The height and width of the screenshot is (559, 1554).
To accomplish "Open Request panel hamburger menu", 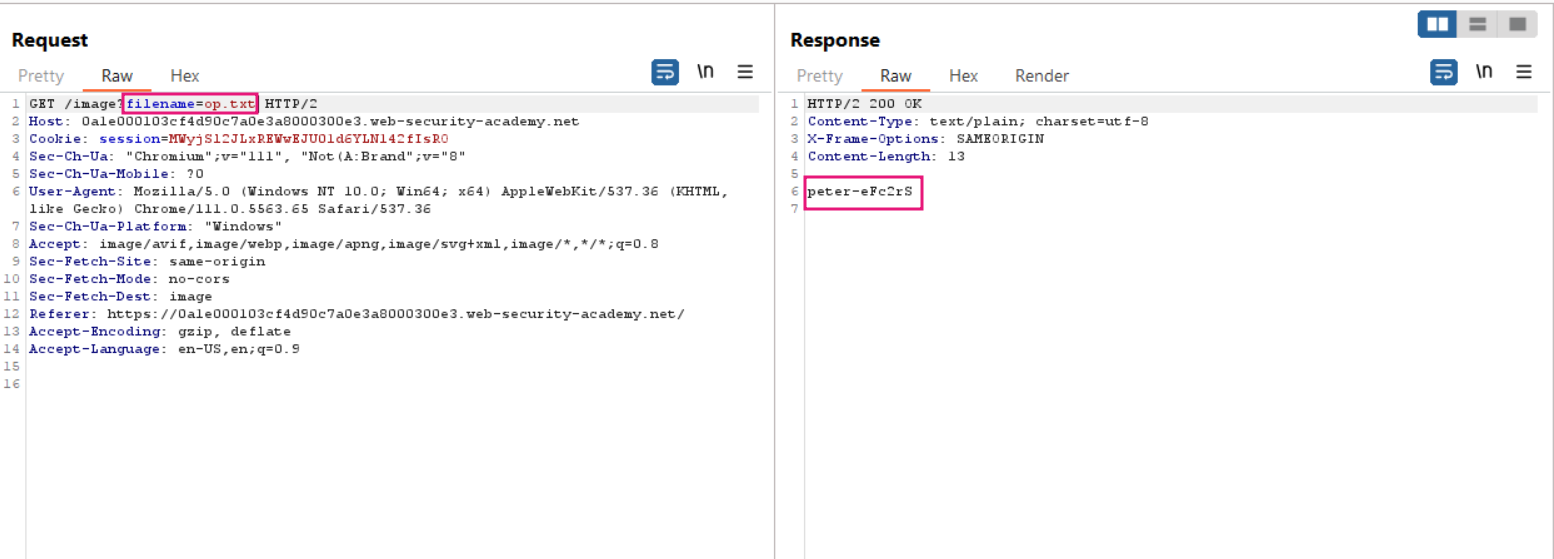I will (745, 72).
